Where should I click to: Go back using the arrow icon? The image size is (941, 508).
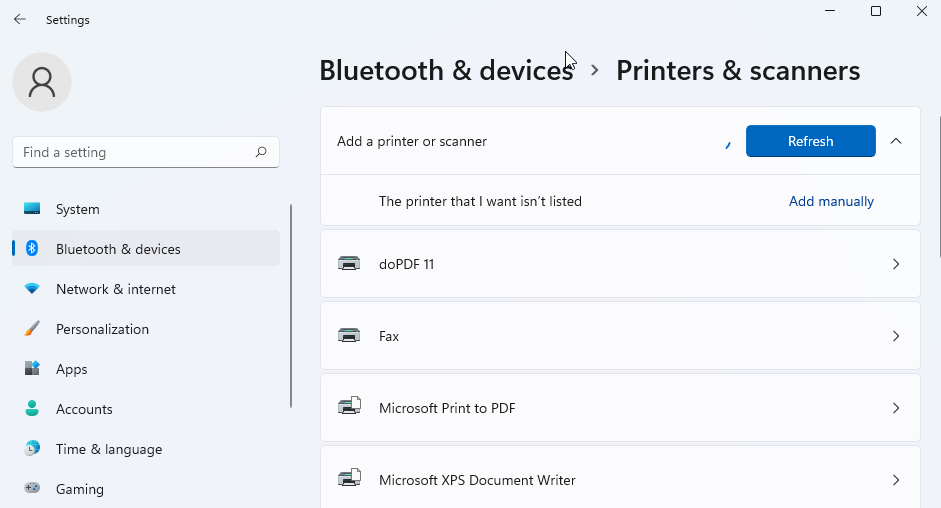20,19
